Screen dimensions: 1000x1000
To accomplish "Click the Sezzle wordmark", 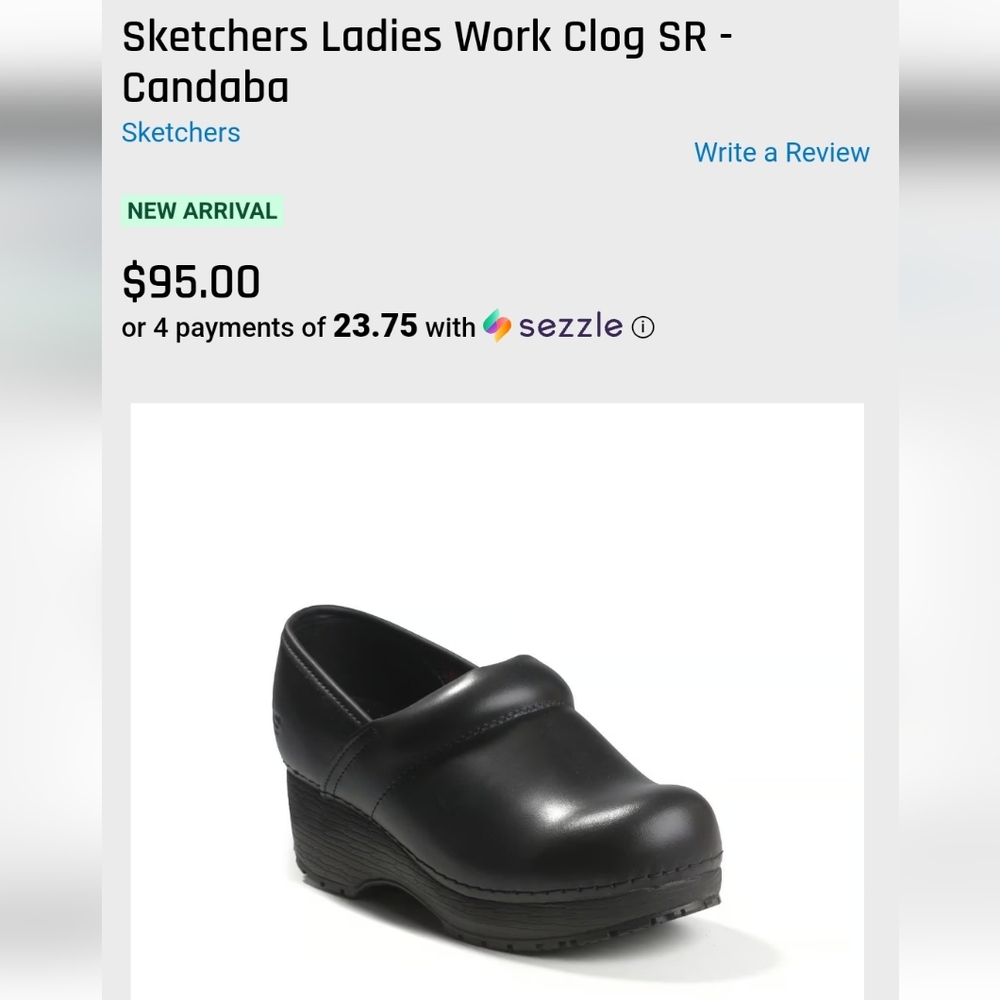I will pos(566,326).
